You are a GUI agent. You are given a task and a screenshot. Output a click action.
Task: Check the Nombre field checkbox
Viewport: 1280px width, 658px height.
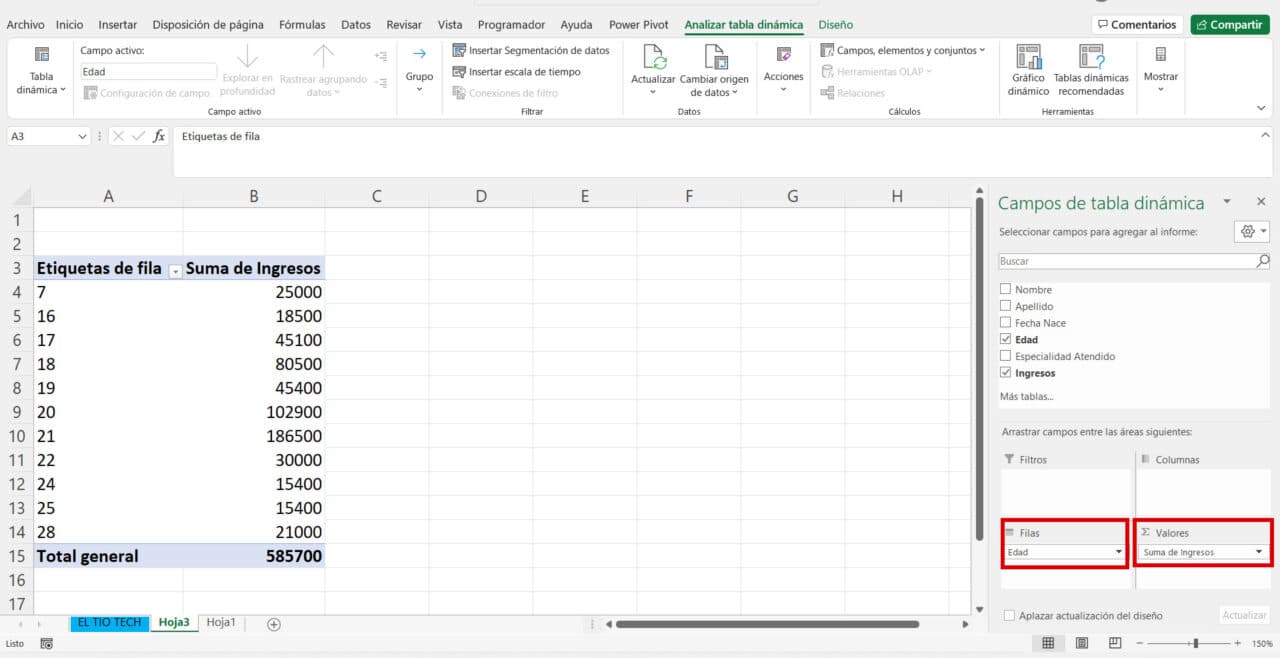pyautogui.click(x=1006, y=290)
